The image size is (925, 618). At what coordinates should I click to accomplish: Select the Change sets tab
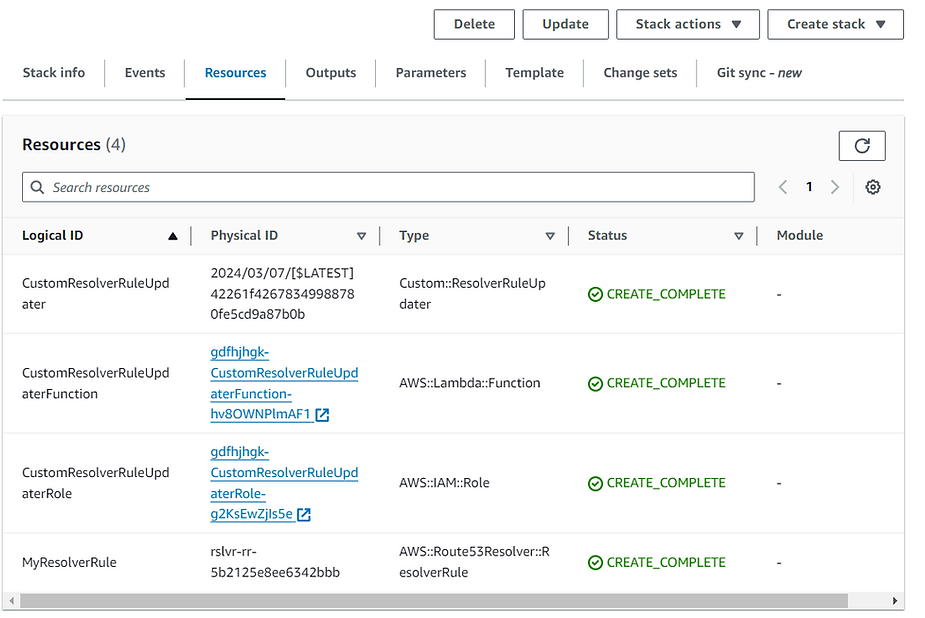coord(640,73)
